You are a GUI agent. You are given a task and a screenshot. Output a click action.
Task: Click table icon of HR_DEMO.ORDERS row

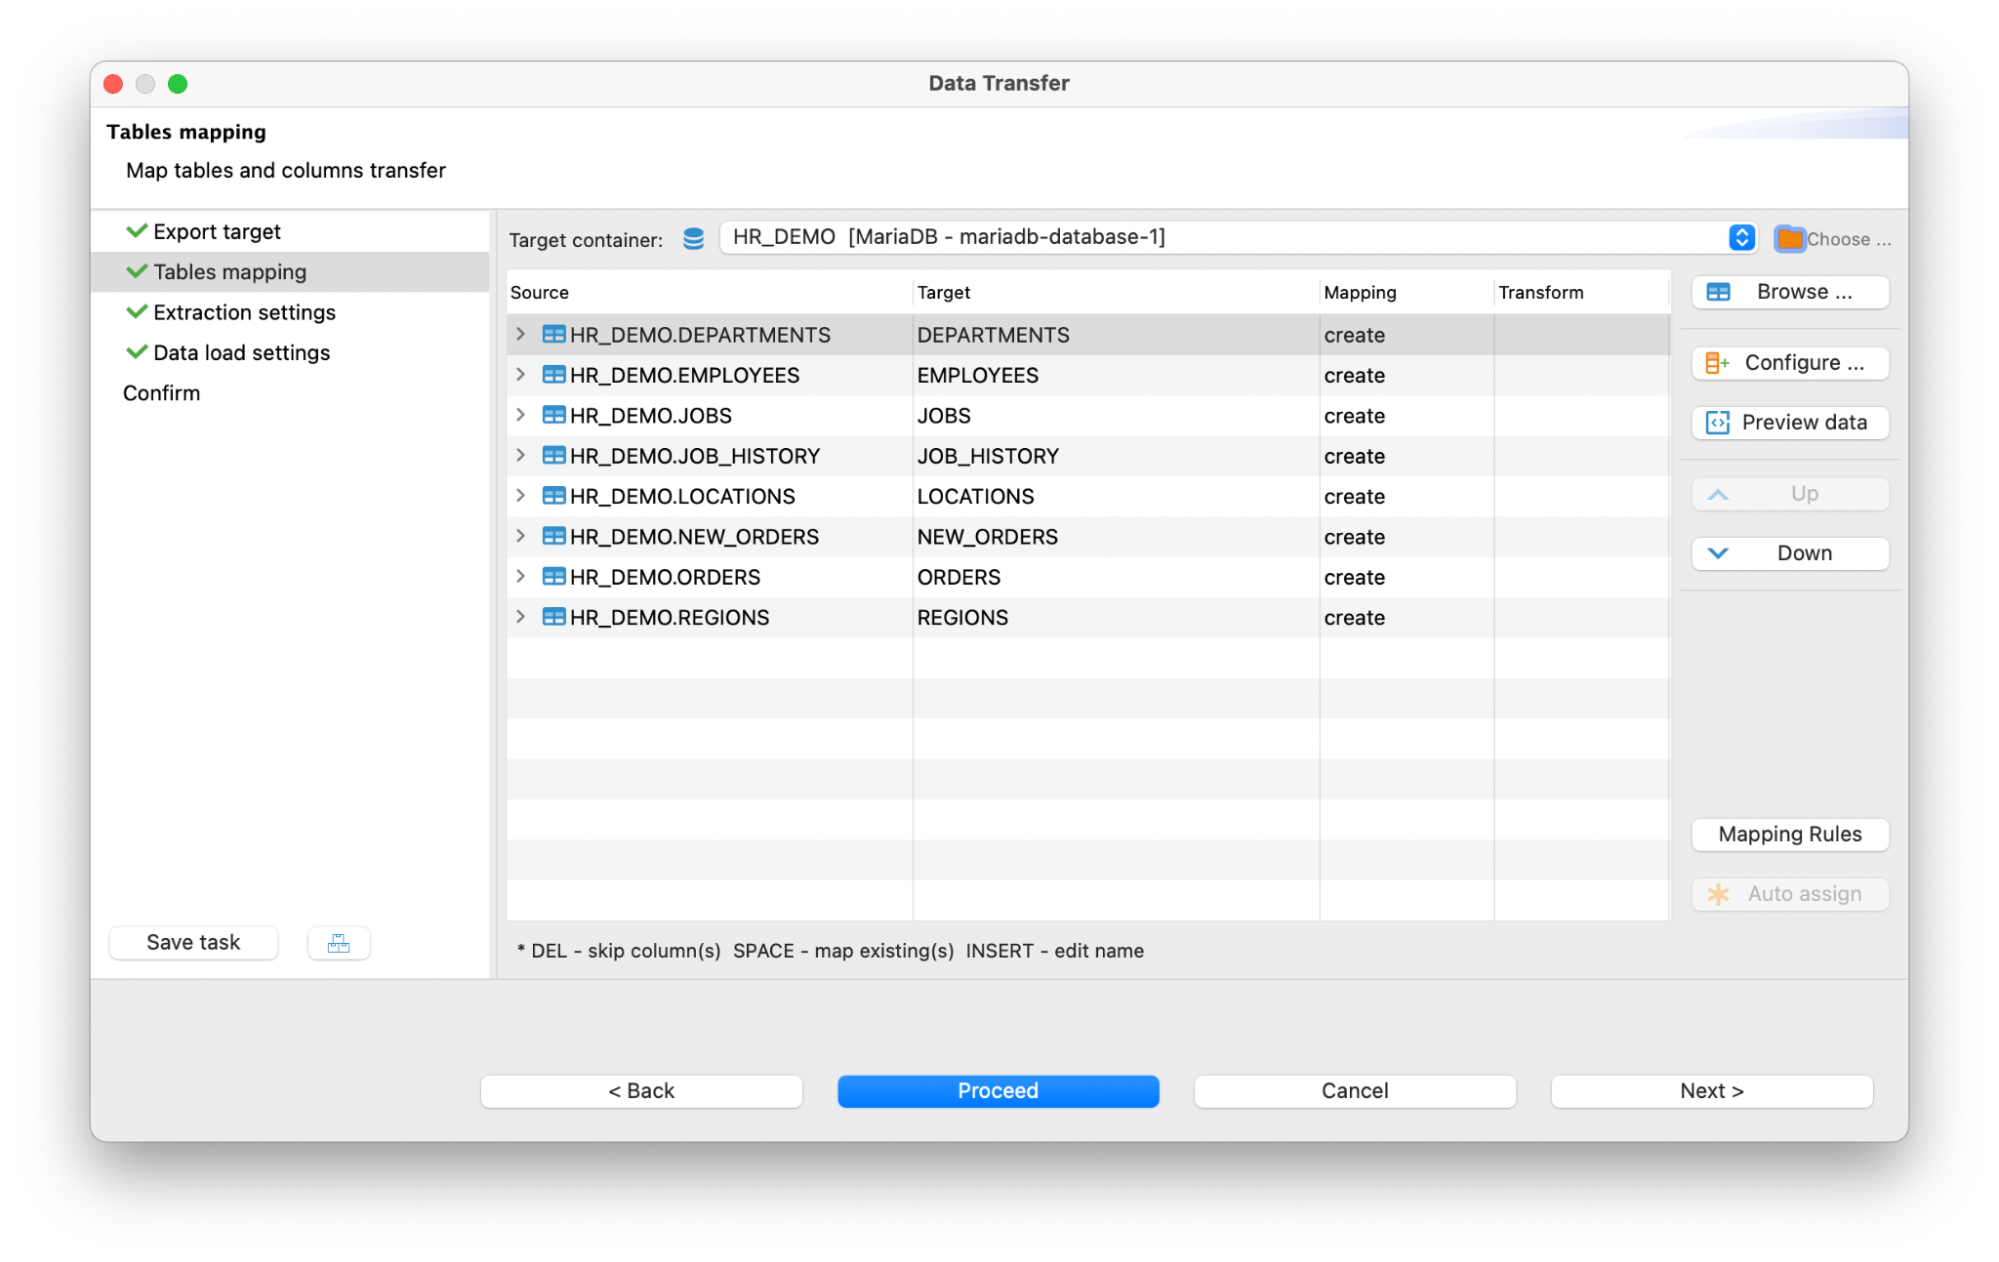coord(554,577)
